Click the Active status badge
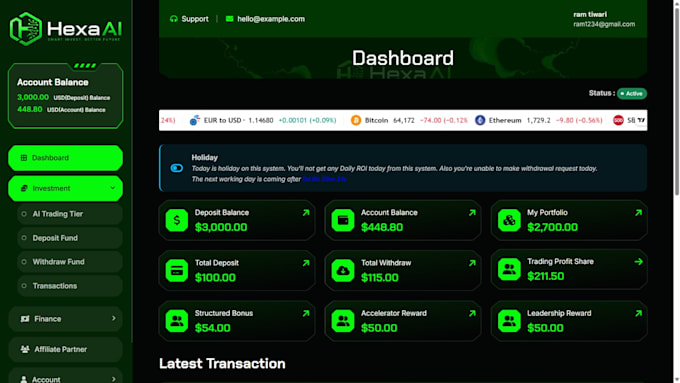Viewport: 680px width, 383px height. click(632, 93)
